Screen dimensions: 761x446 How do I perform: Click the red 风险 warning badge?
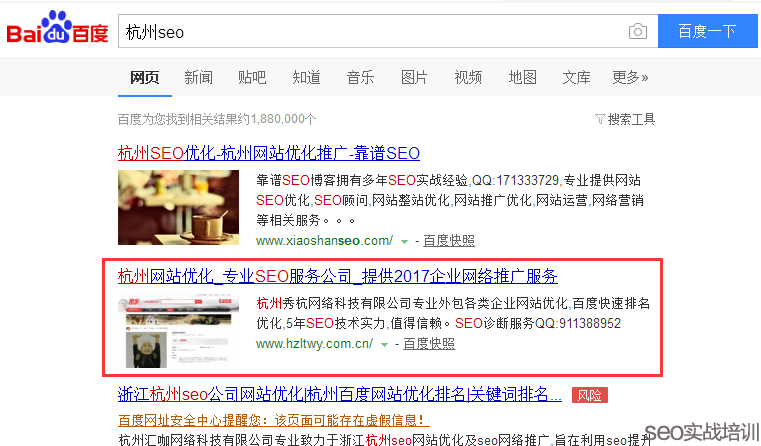tap(589, 395)
